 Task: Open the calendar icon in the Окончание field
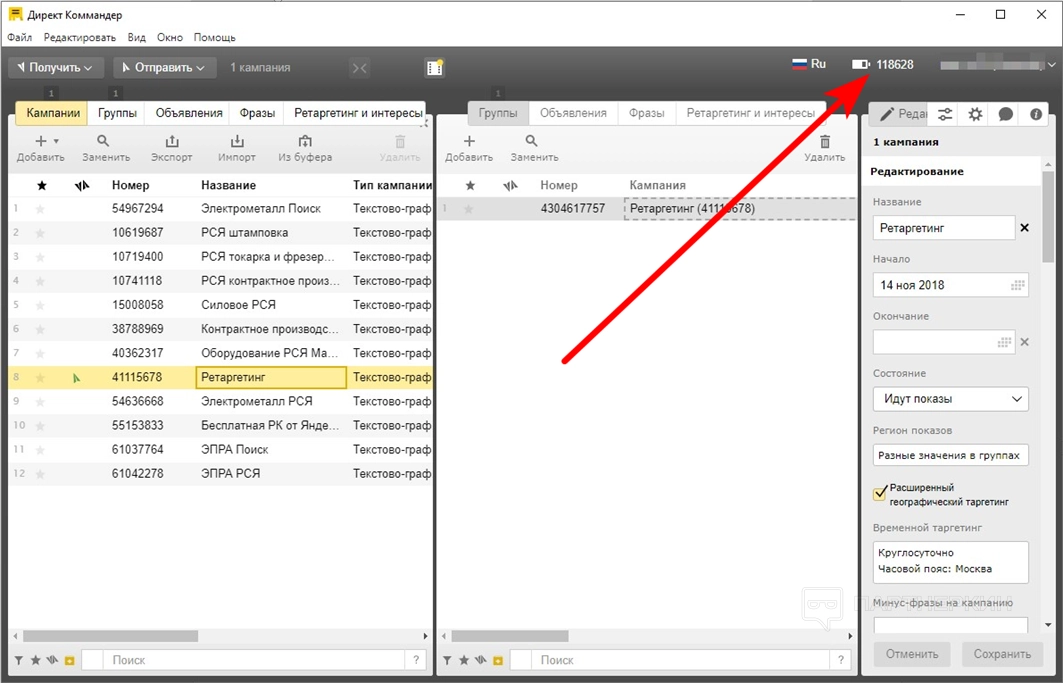[1005, 343]
